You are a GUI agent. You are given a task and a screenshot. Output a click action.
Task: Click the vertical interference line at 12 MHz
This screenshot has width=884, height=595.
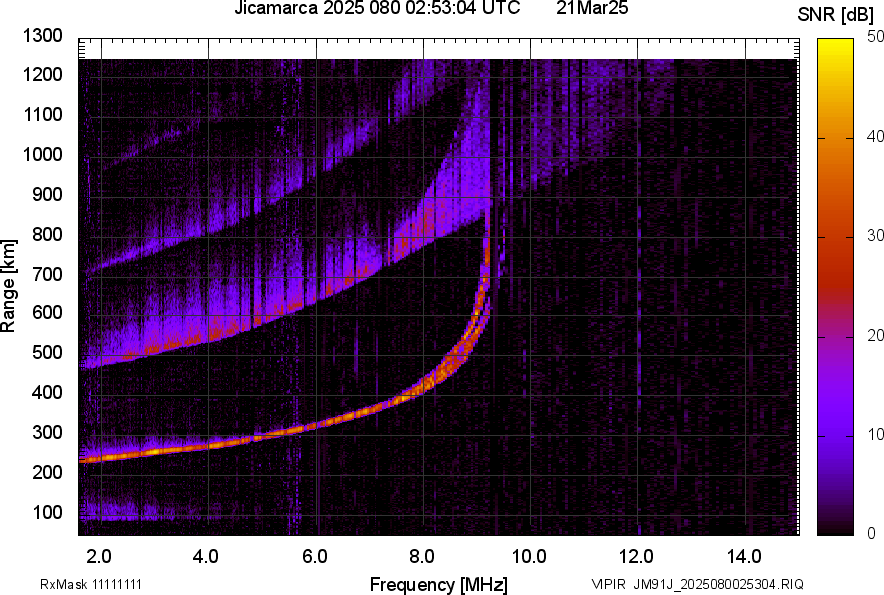pyautogui.click(x=637, y=300)
